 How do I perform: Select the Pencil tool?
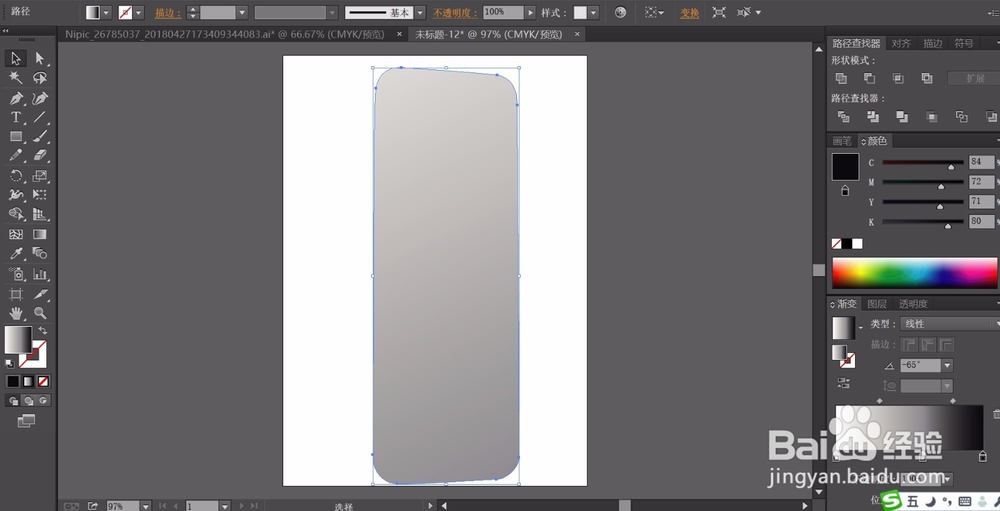(16, 155)
